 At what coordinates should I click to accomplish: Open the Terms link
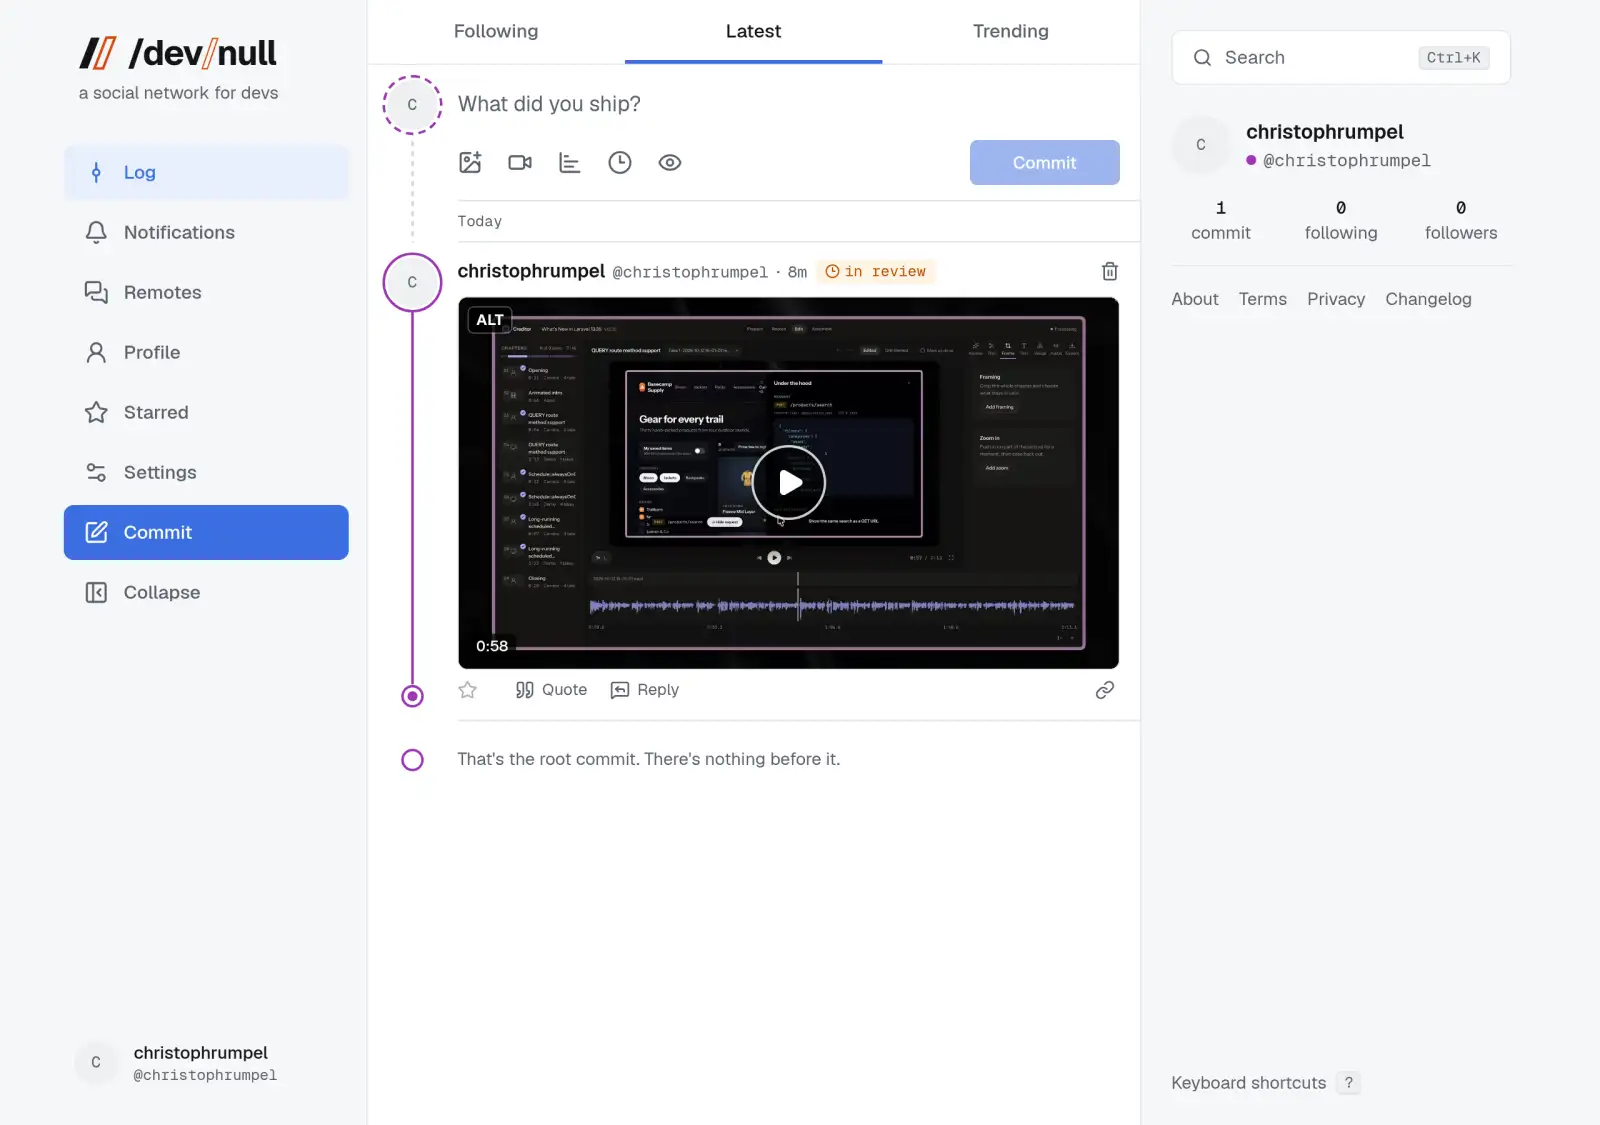point(1263,299)
